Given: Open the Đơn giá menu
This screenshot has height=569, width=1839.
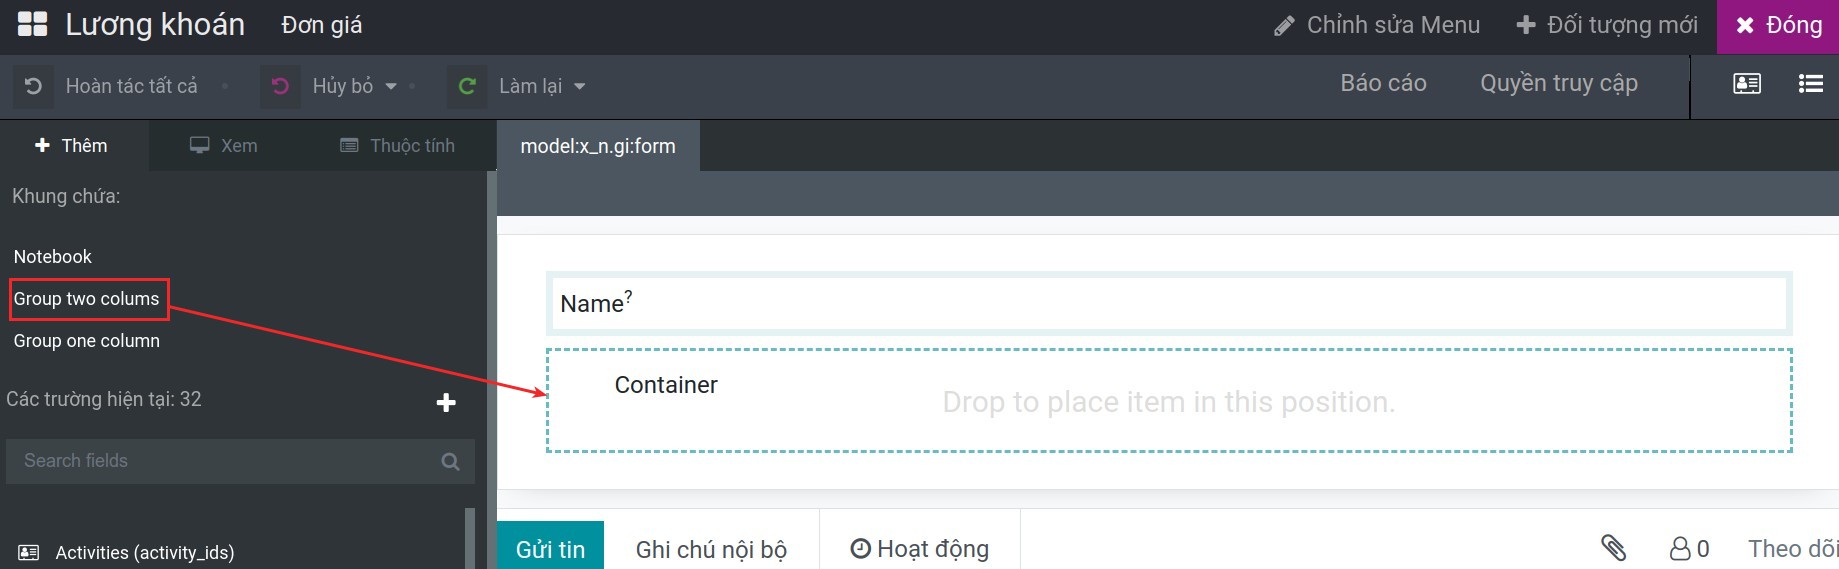Looking at the screenshot, I should point(322,25).
